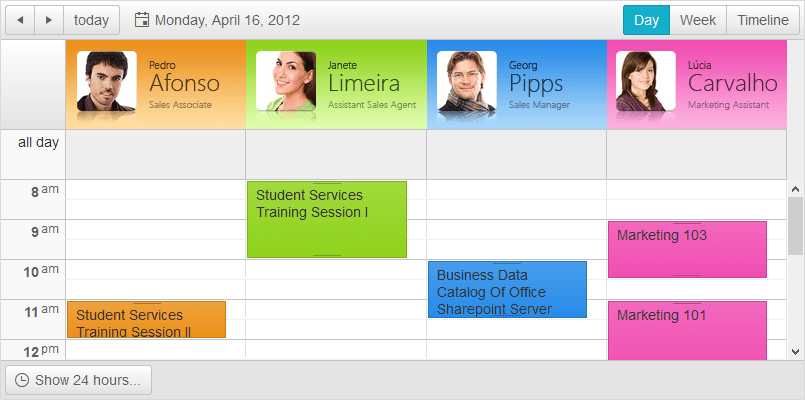Switch to the Week view
The height and width of the screenshot is (400, 805).
click(x=697, y=20)
